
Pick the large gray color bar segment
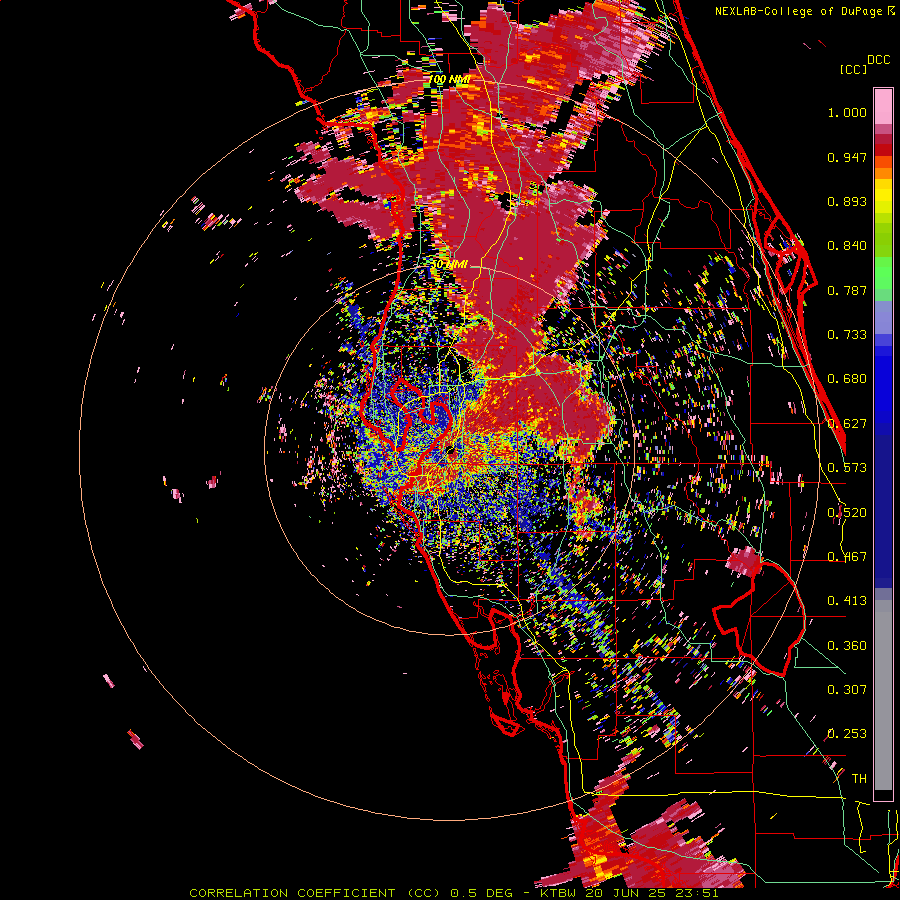[x=883, y=695]
